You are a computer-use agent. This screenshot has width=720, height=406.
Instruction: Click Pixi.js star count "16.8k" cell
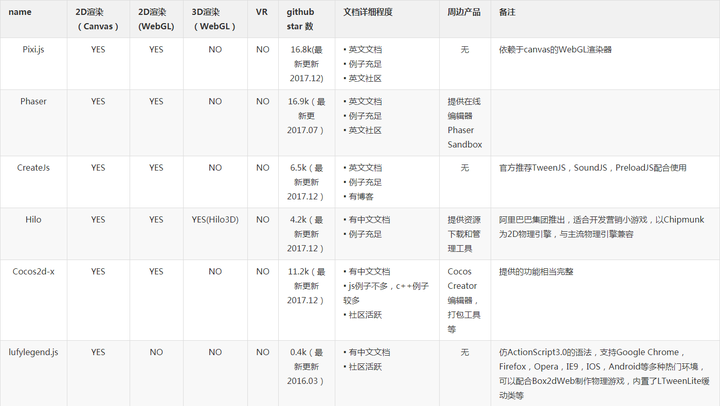coord(306,64)
